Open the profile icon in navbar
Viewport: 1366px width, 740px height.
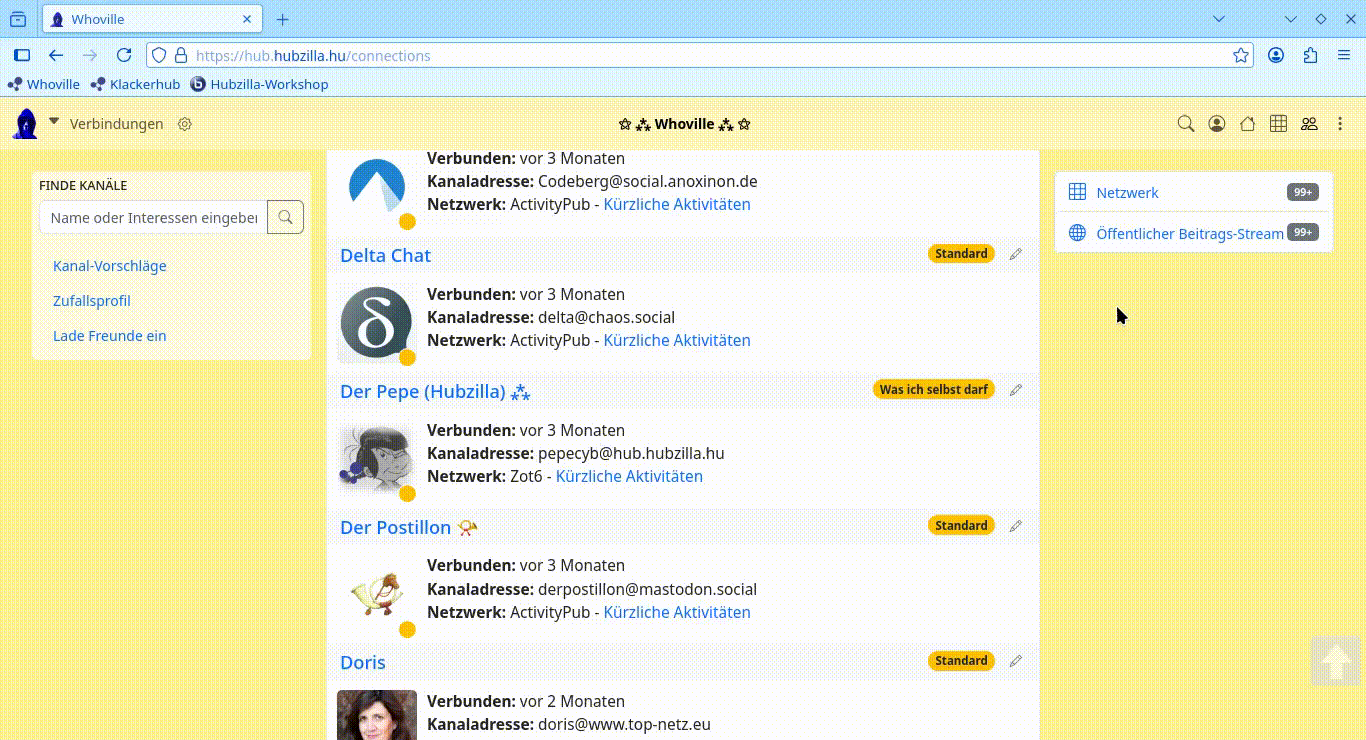[1217, 124]
